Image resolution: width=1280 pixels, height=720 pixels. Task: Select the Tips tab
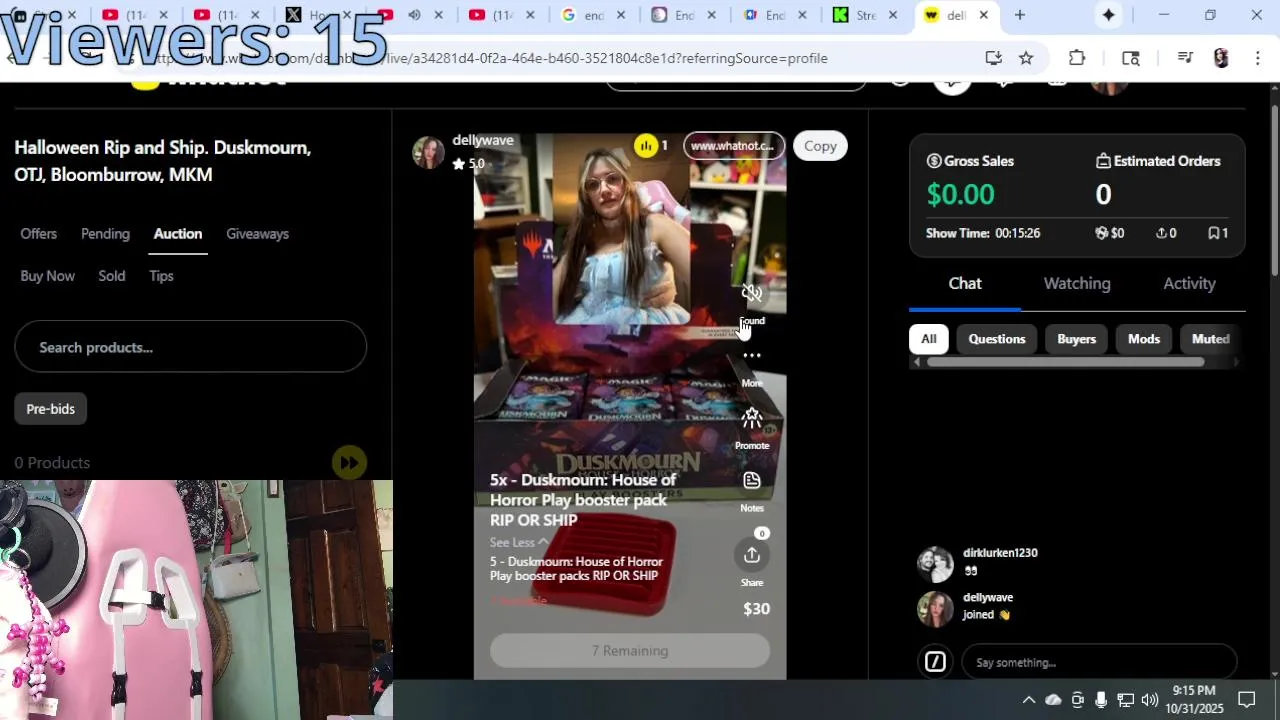point(161,276)
